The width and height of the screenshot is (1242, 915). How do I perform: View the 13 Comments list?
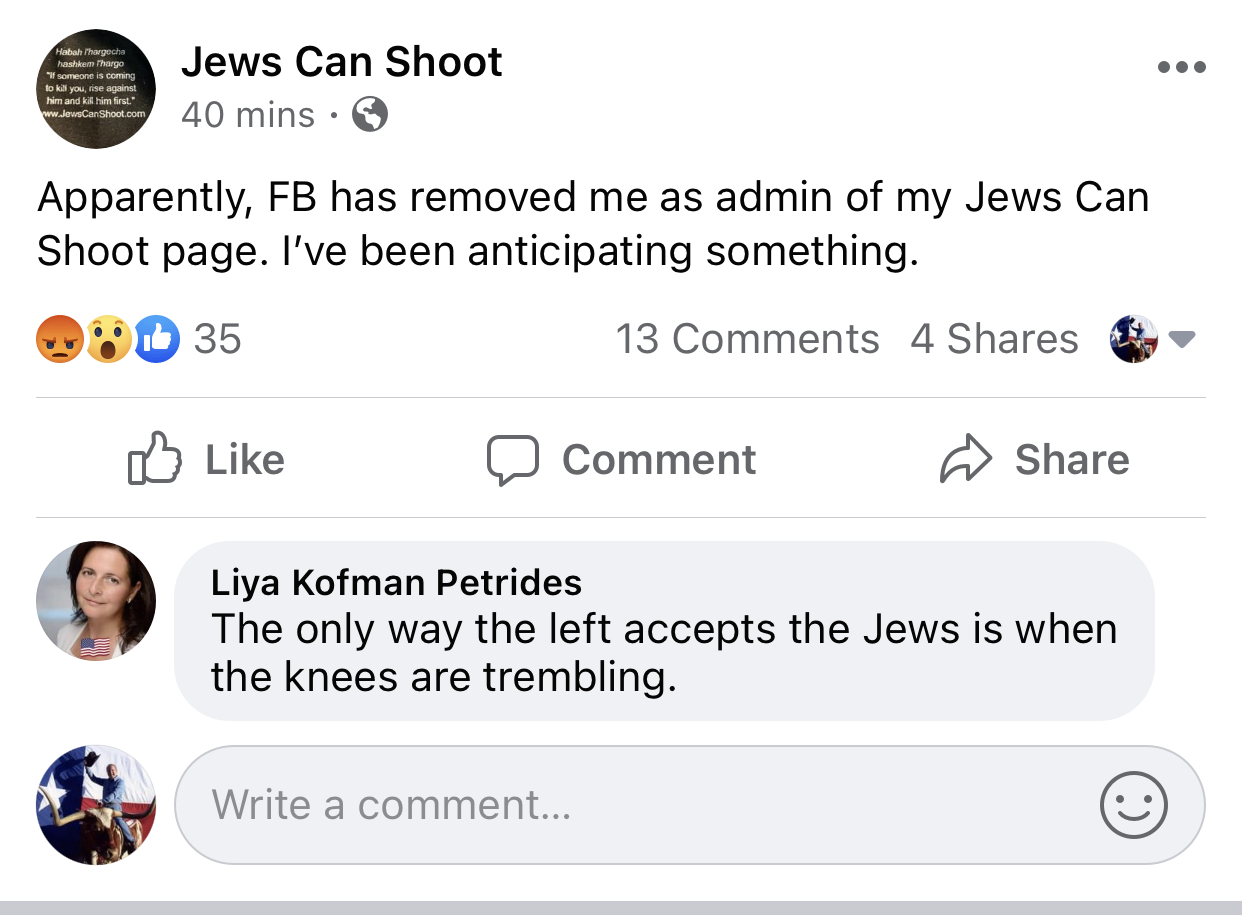tap(747, 340)
